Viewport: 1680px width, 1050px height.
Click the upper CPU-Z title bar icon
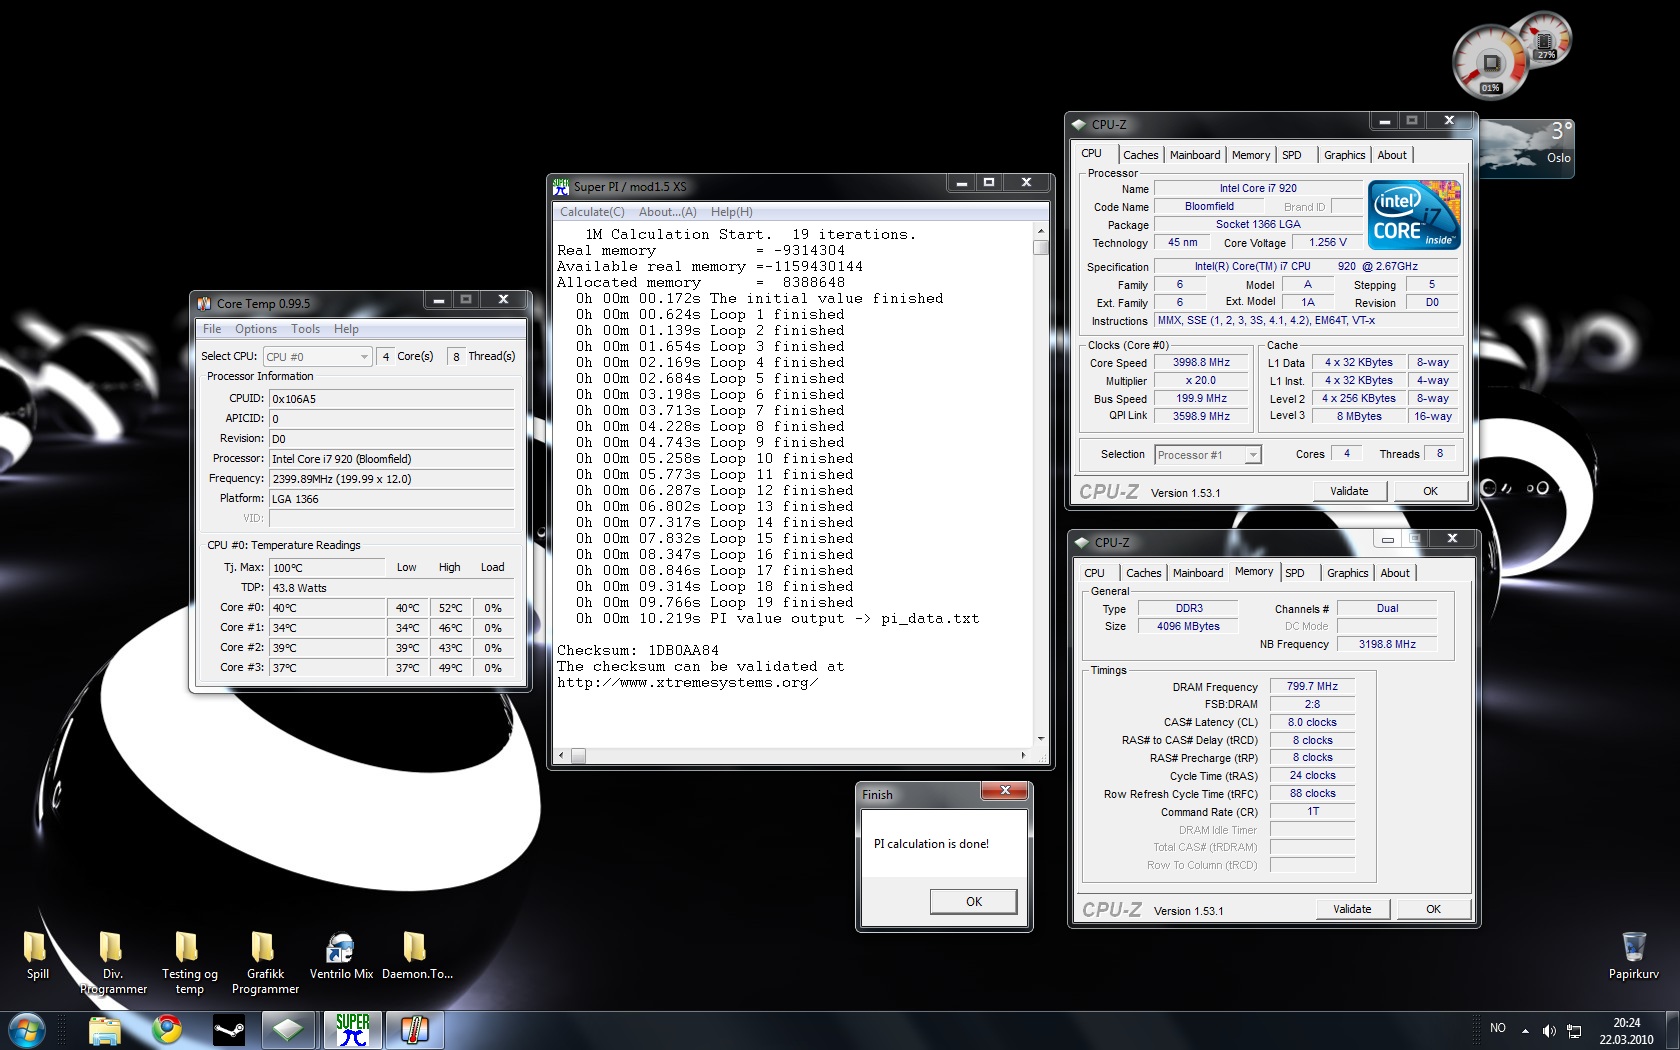1078,124
